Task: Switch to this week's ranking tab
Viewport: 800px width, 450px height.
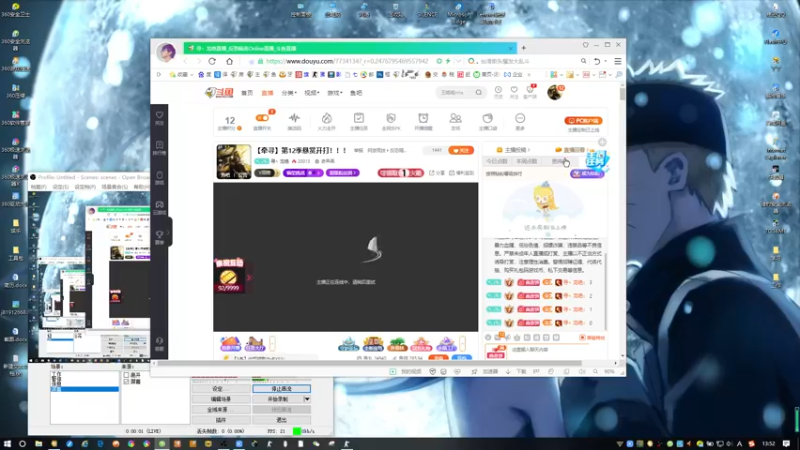Action: coord(527,161)
